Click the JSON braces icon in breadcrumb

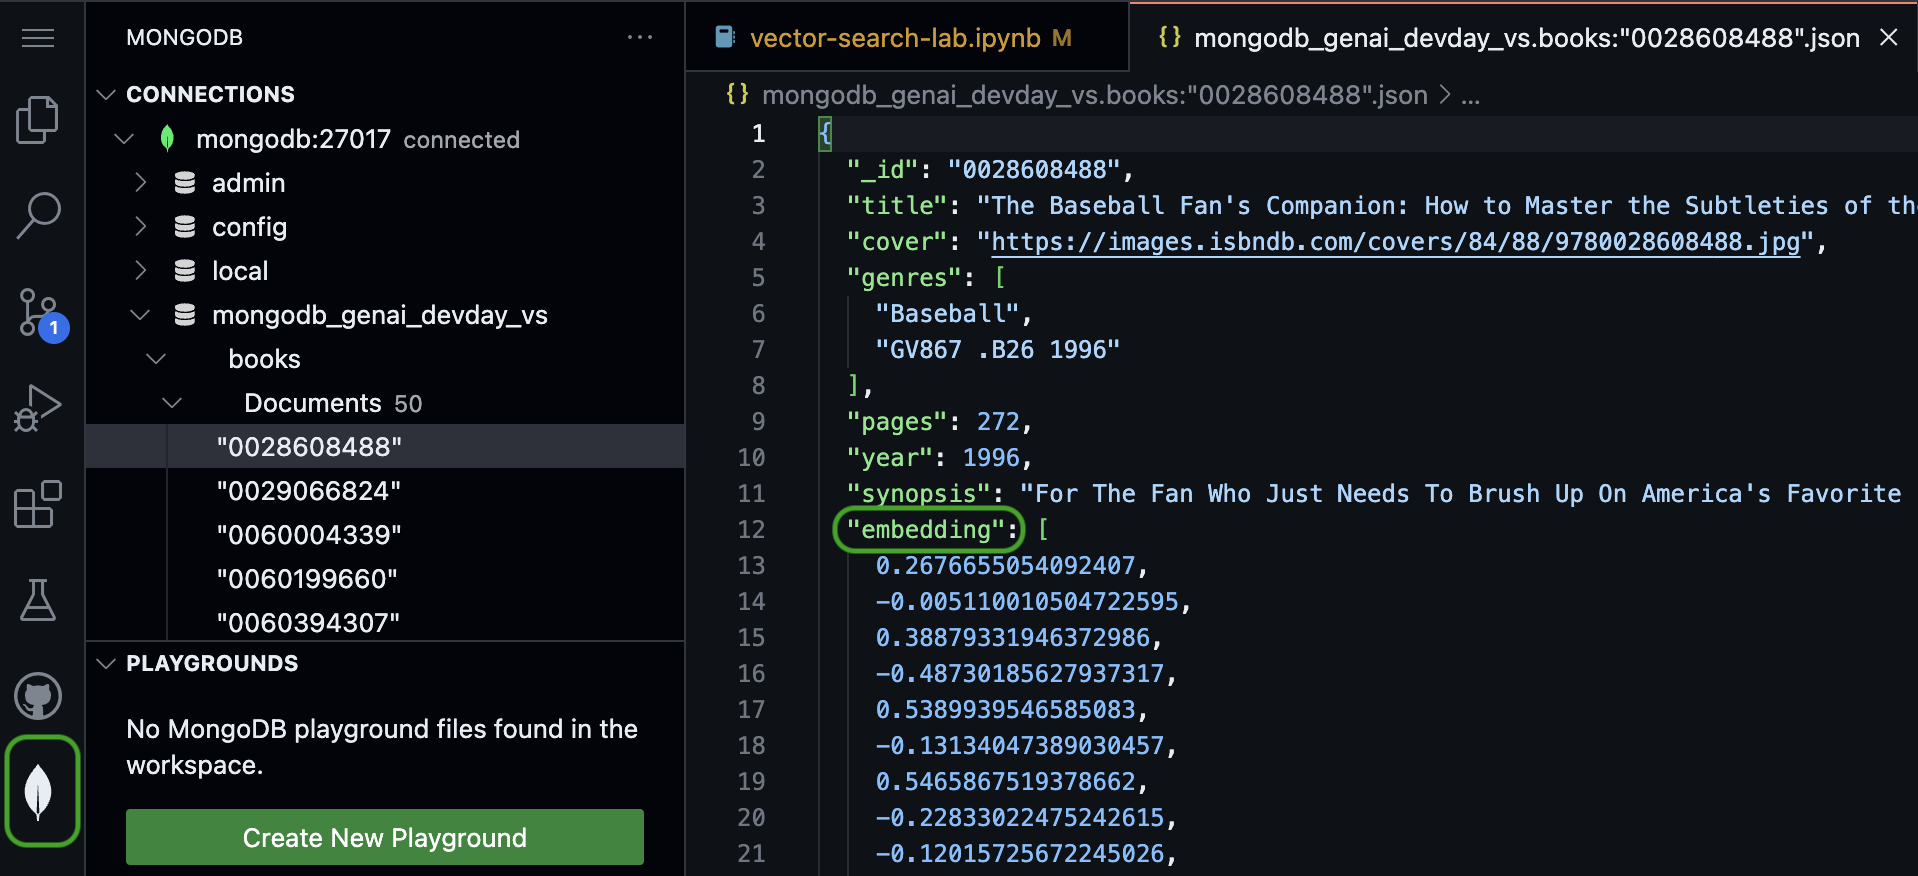737,94
